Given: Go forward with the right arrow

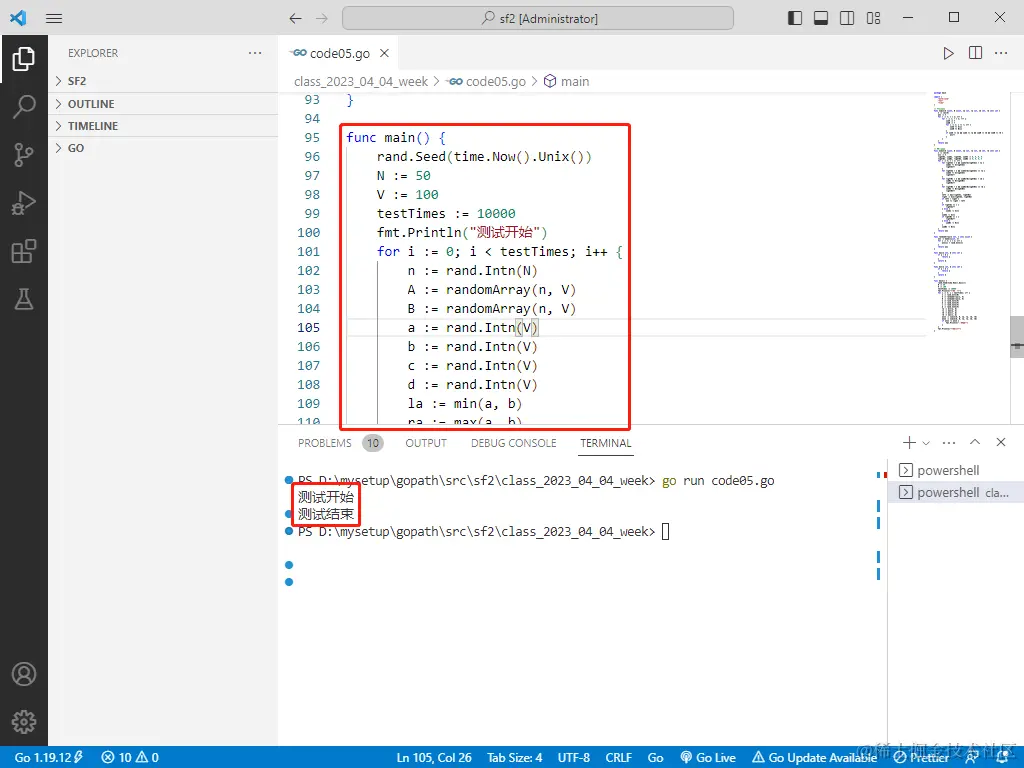Looking at the screenshot, I should 322,18.
